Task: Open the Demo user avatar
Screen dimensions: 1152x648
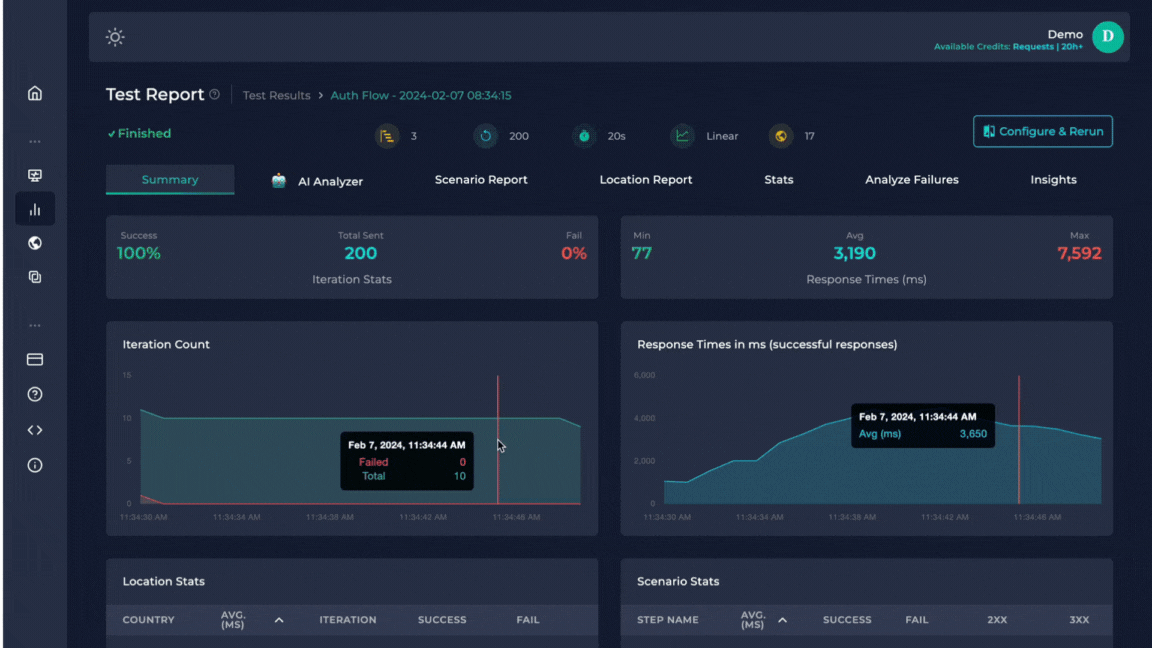Action: (x=1107, y=37)
